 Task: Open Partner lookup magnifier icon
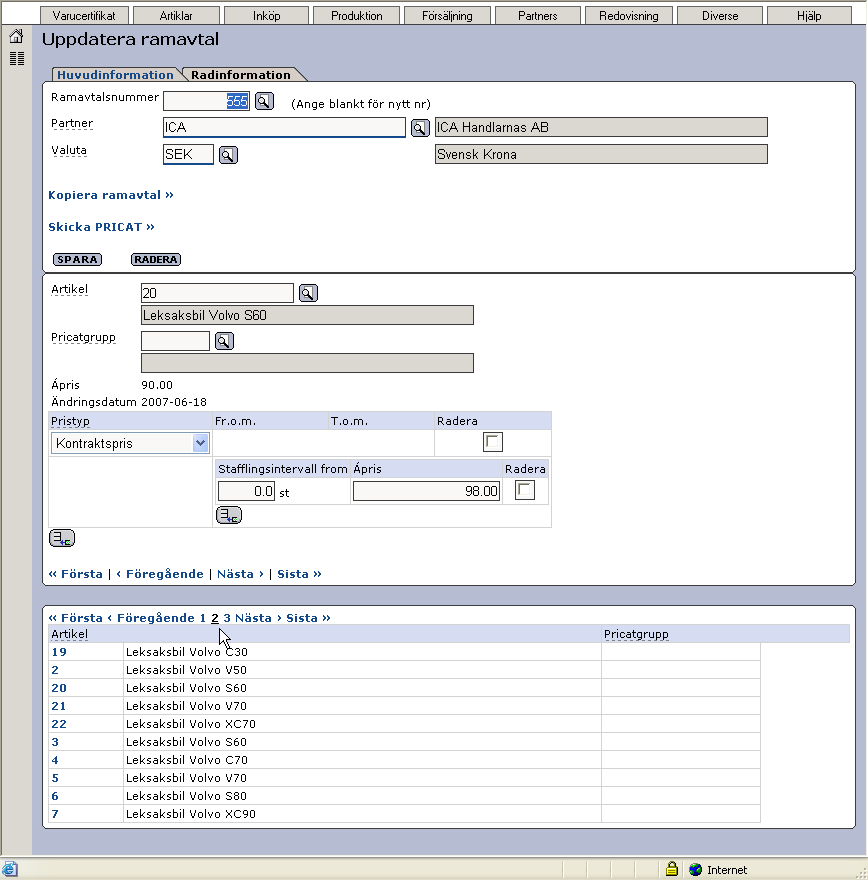[x=420, y=127]
